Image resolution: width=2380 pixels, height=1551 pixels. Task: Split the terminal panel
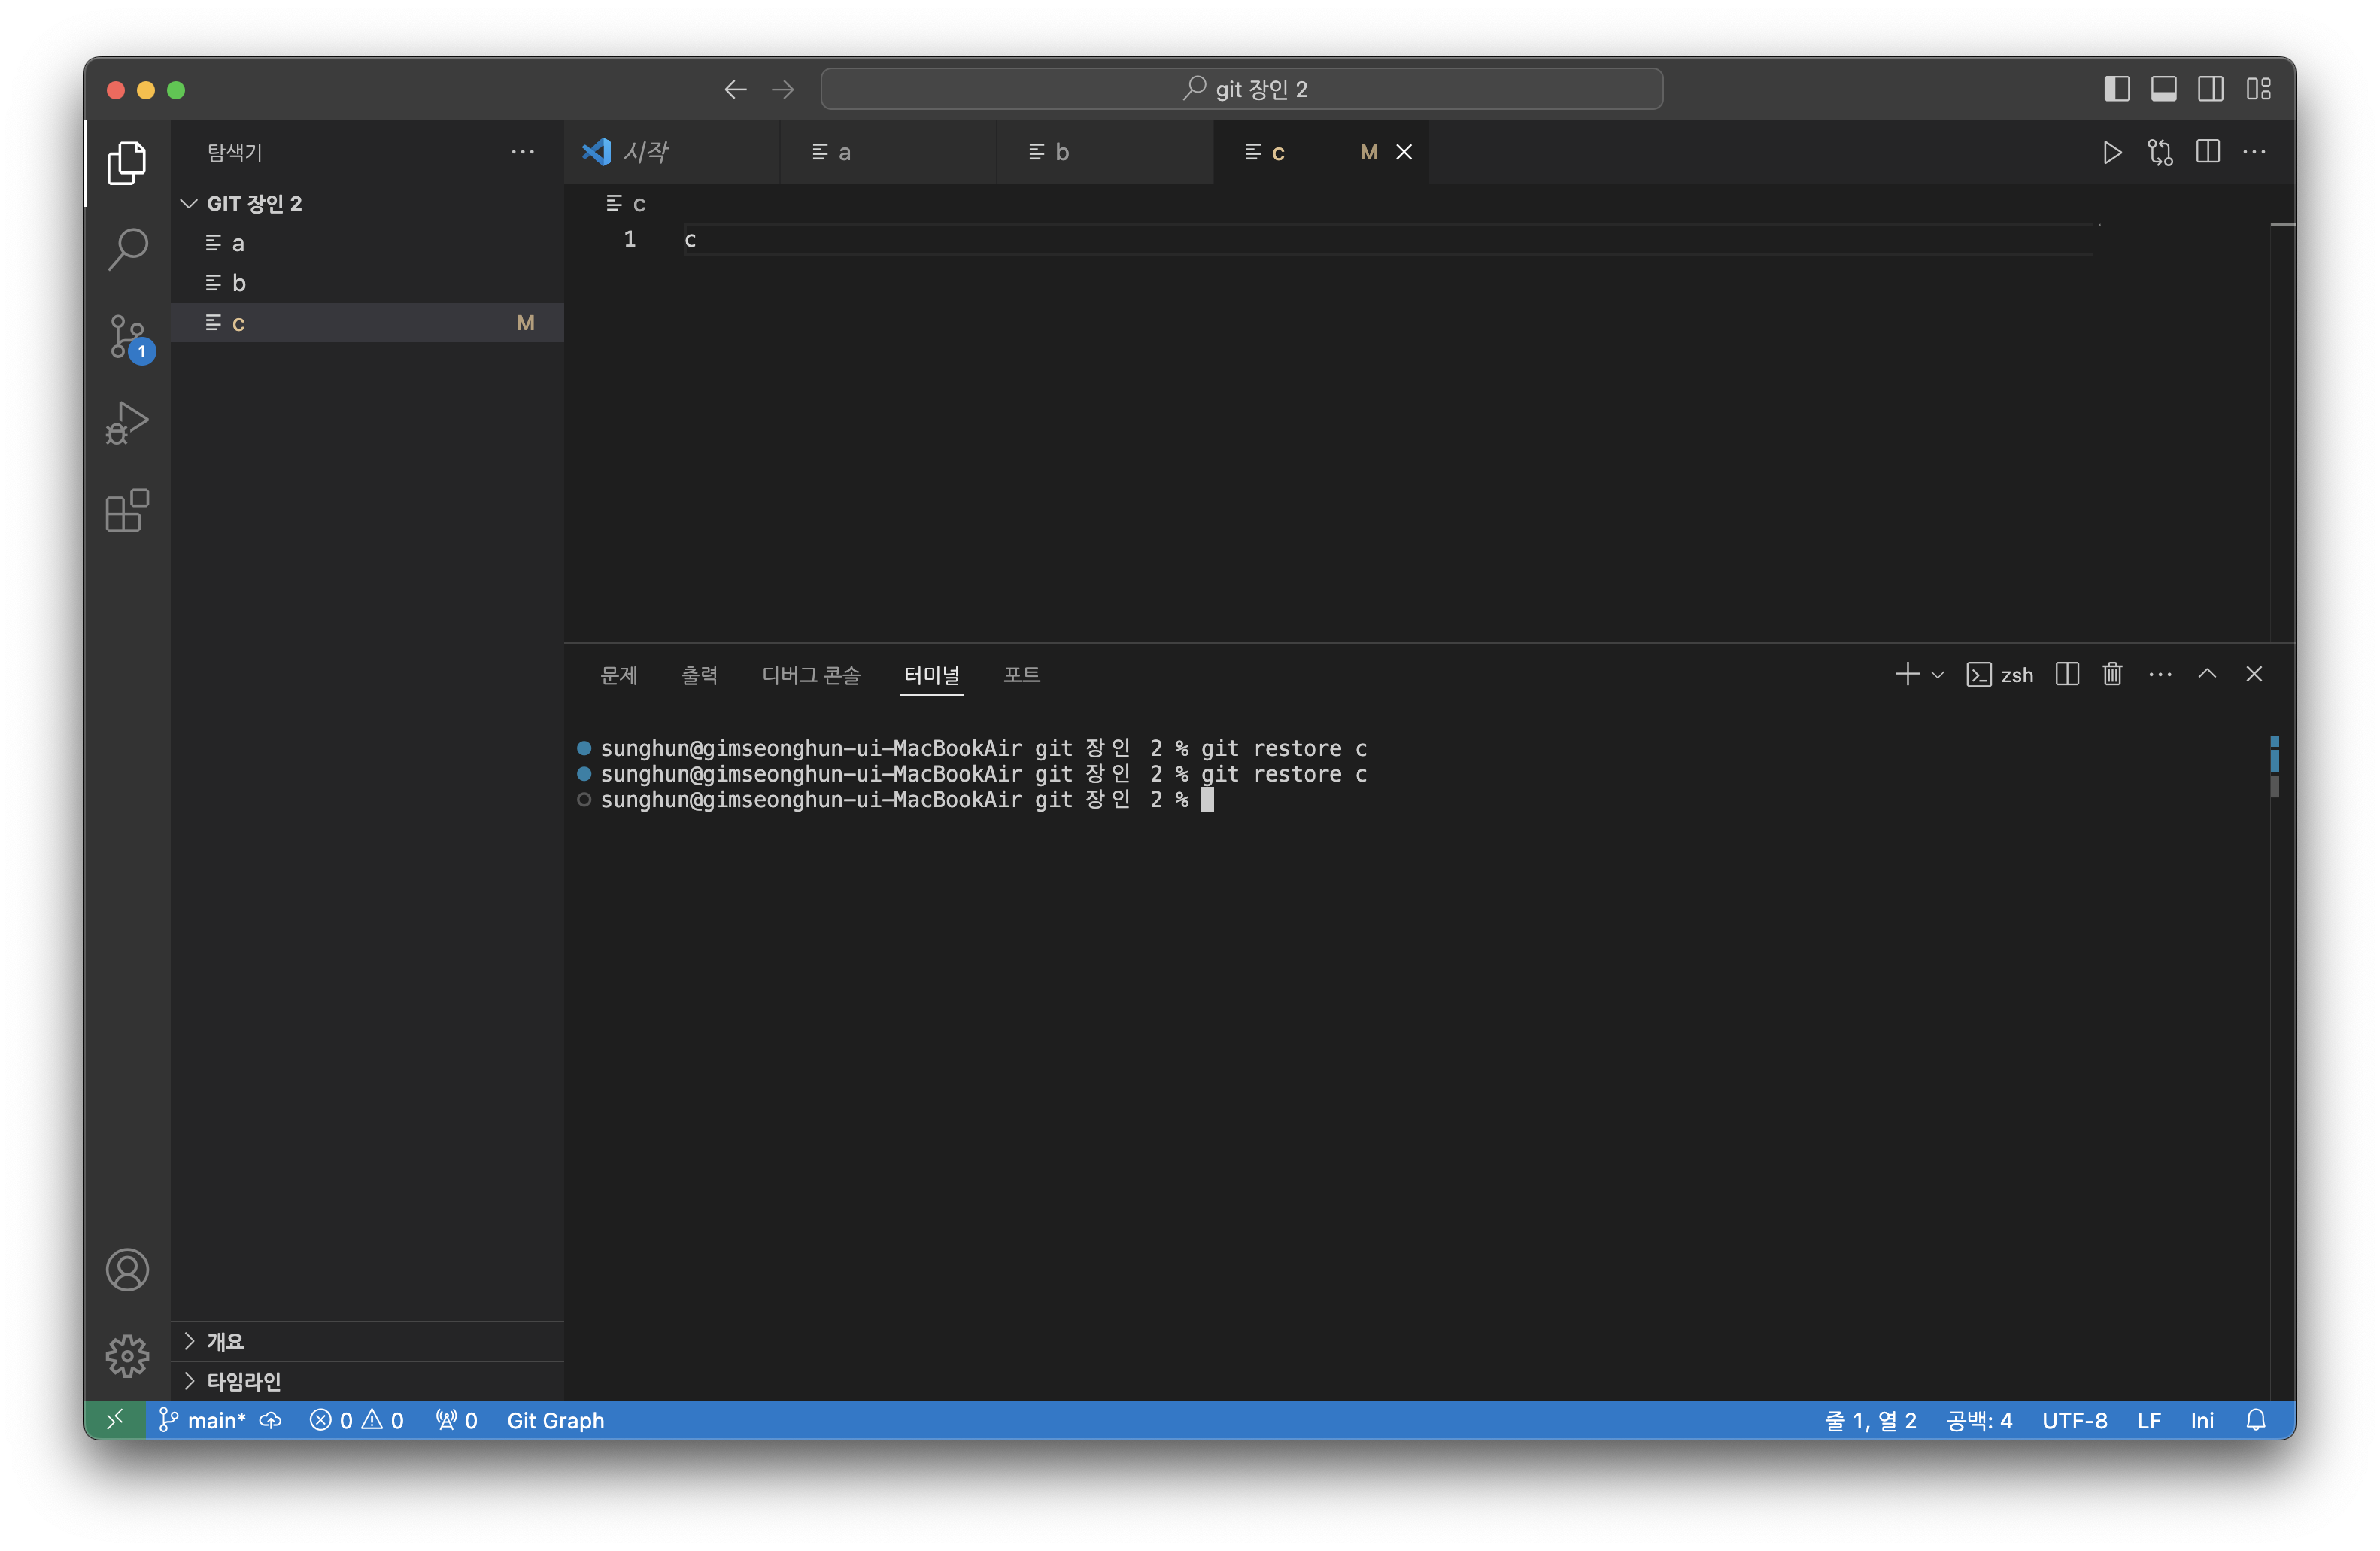click(2067, 675)
